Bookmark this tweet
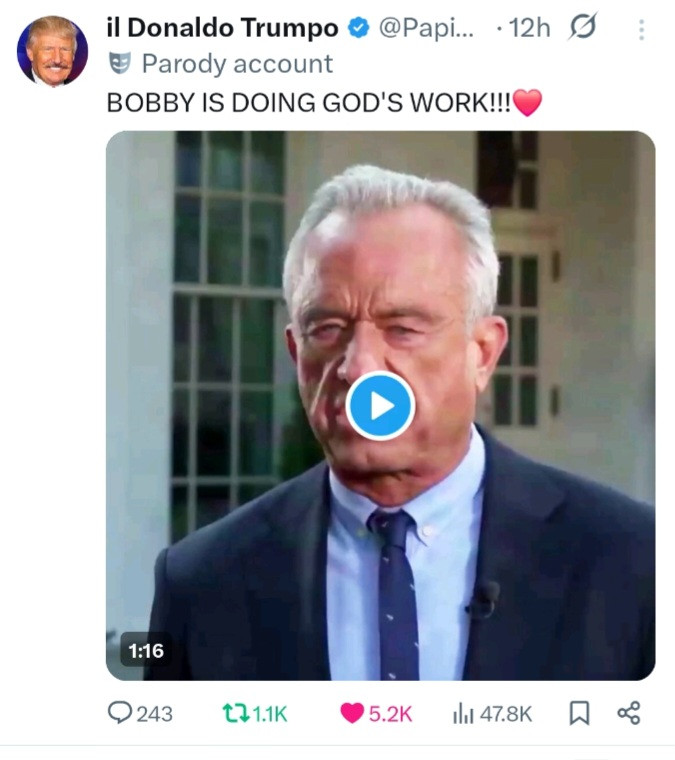 tap(579, 713)
